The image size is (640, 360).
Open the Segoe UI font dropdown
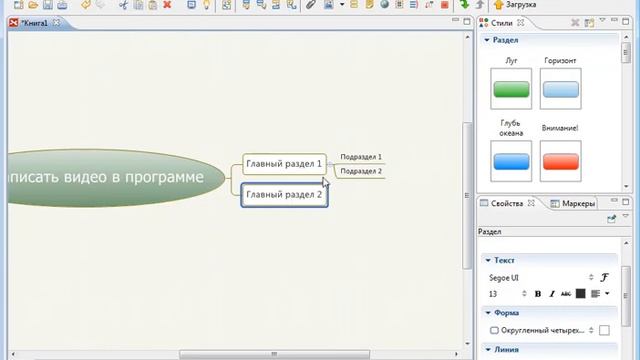(591, 278)
